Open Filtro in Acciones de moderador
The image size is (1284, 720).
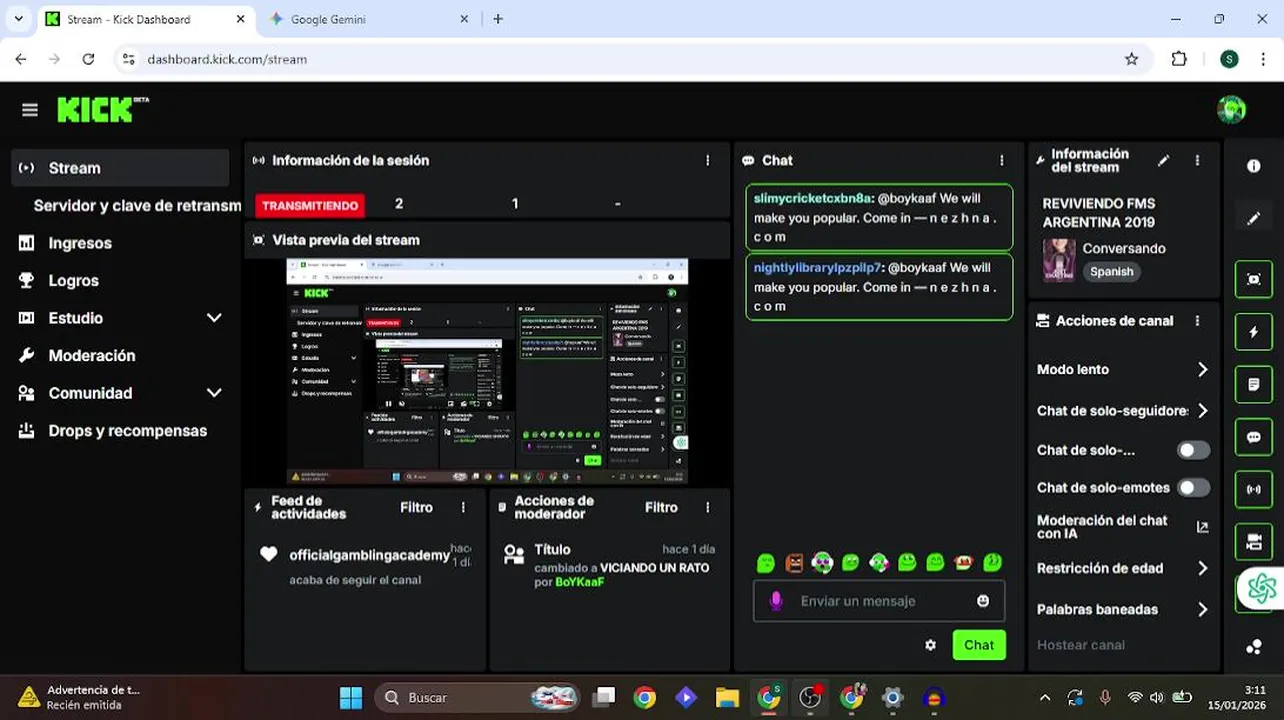coord(661,507)
